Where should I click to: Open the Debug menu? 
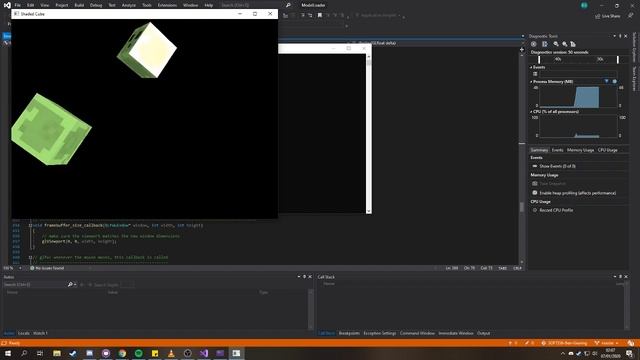(x=96, y=5)
